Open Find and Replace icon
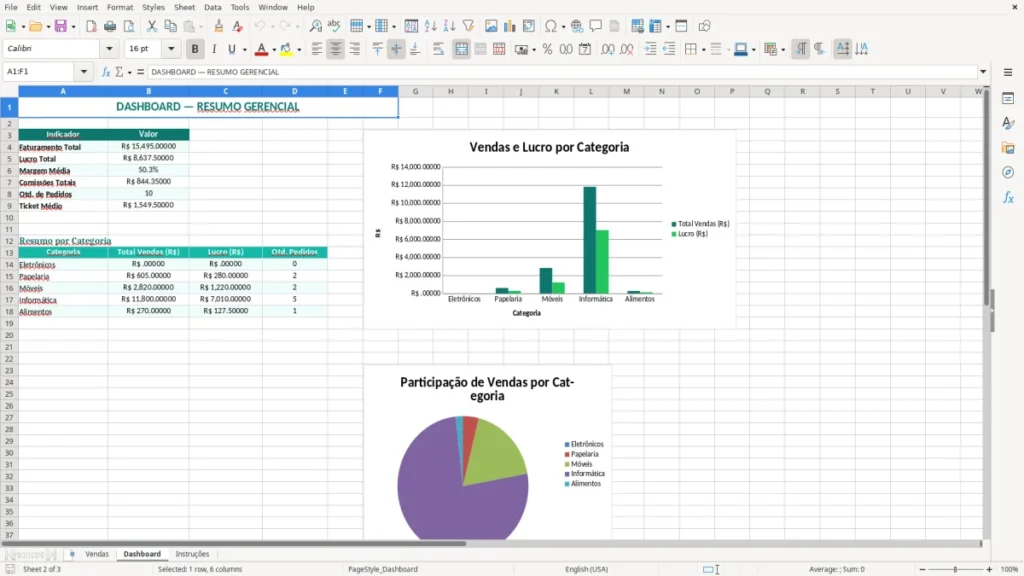 pos(315,26)
